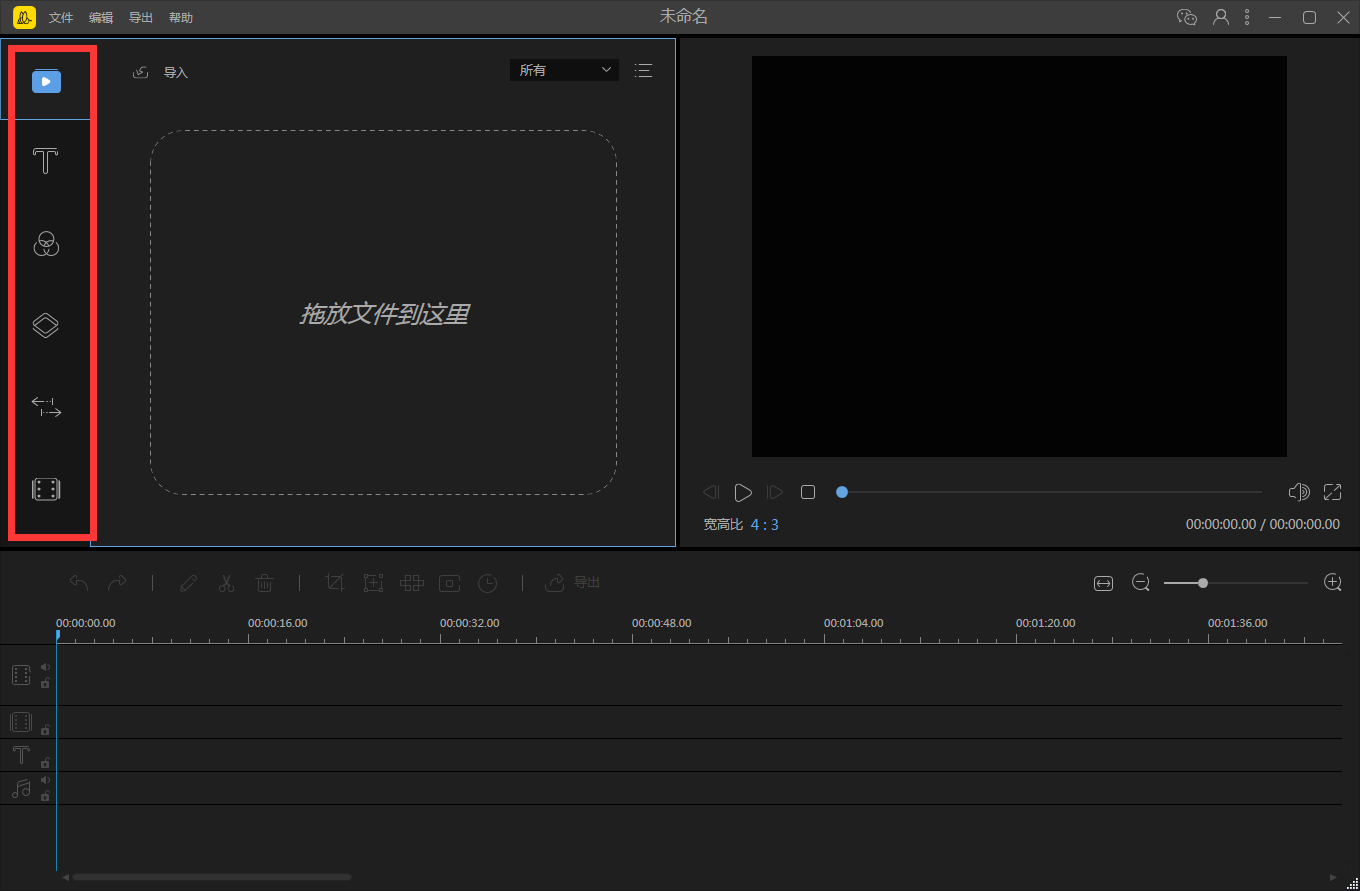Open the 所有 filter dropdown
Image resolution: width=1360 pixels, height=891 pixels.
pyautogui.click(x=564, y=70)
